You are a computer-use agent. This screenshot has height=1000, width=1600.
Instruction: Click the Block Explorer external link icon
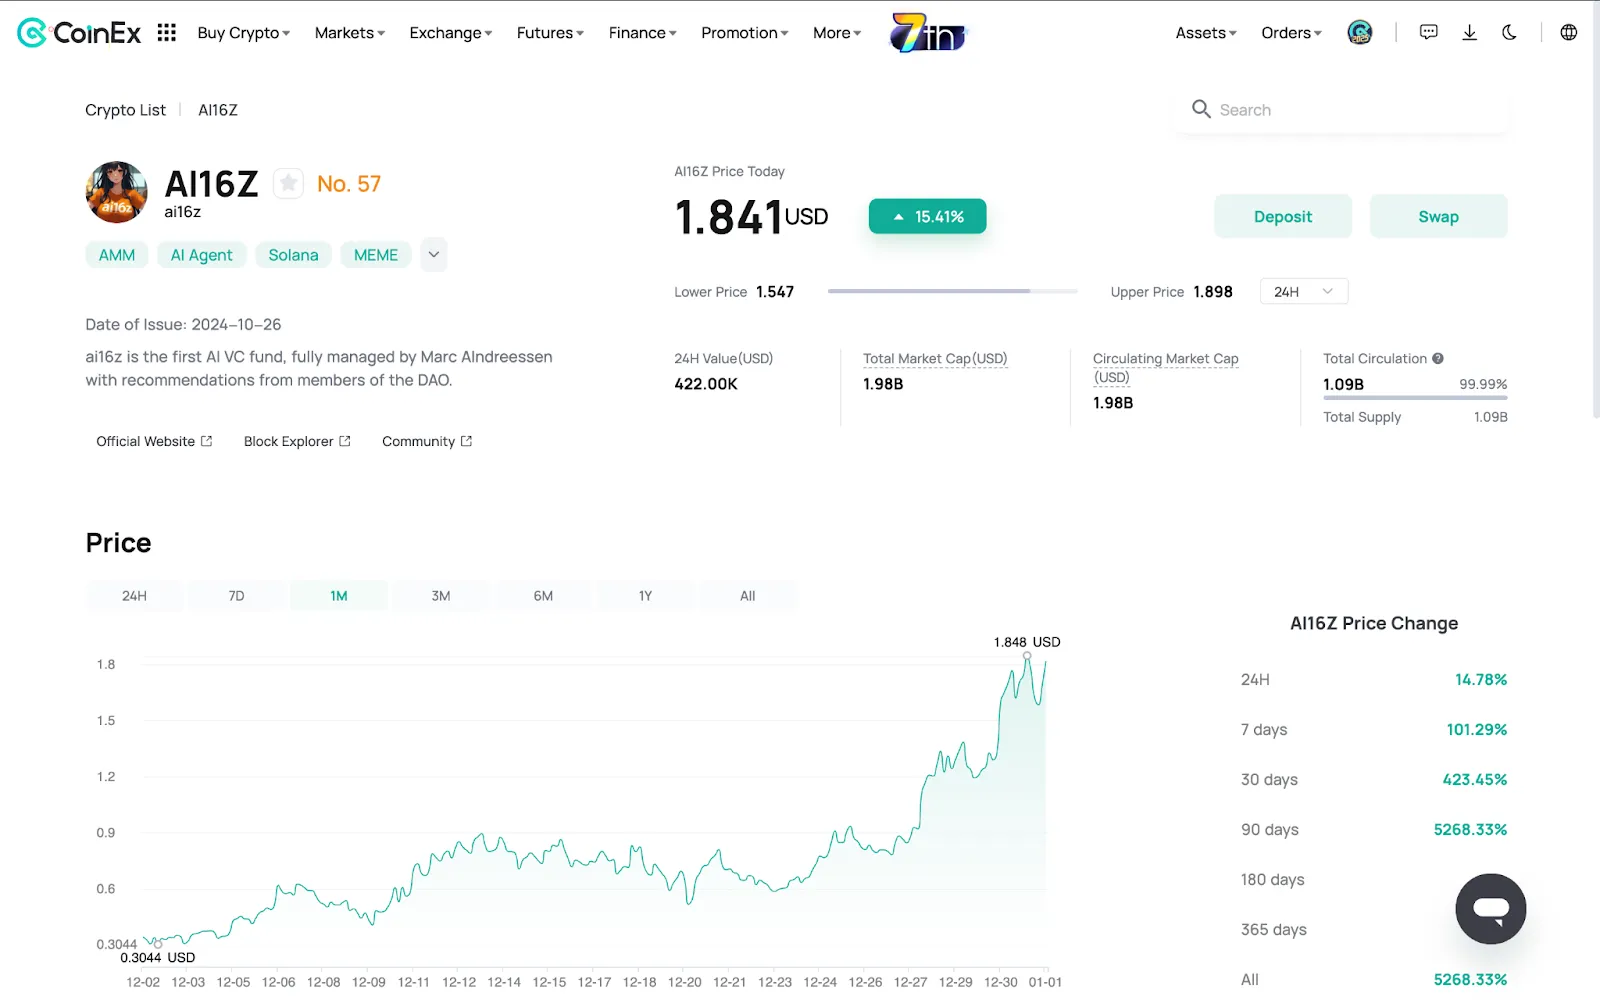345,441
